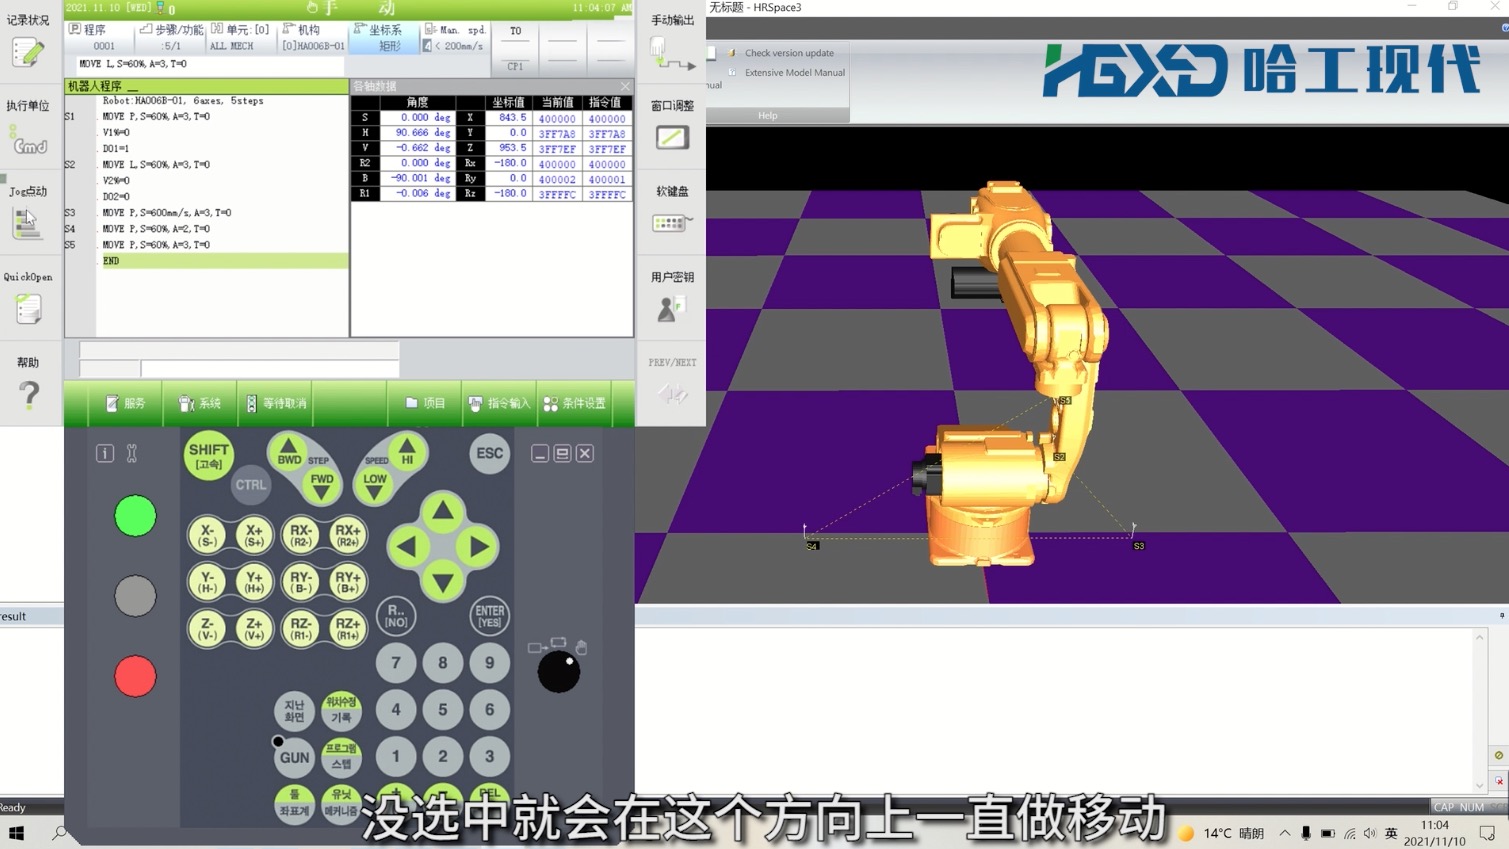Open the 项目 project menu
This screenshot has height=849, width=1509.
426,403
